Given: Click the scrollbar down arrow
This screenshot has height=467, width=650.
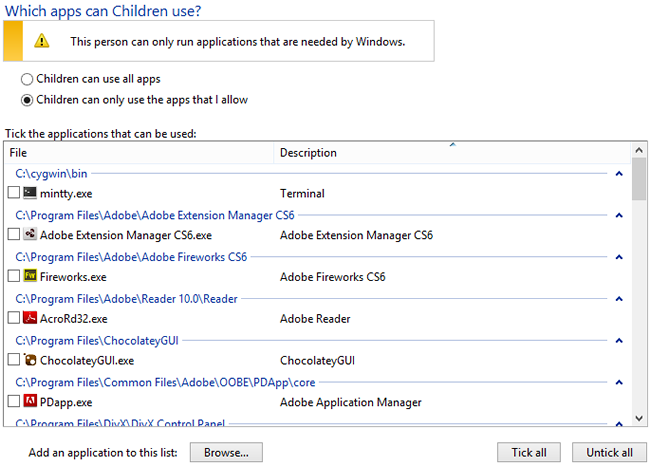Looking at the screenshot, I should [x=639, y=419].
